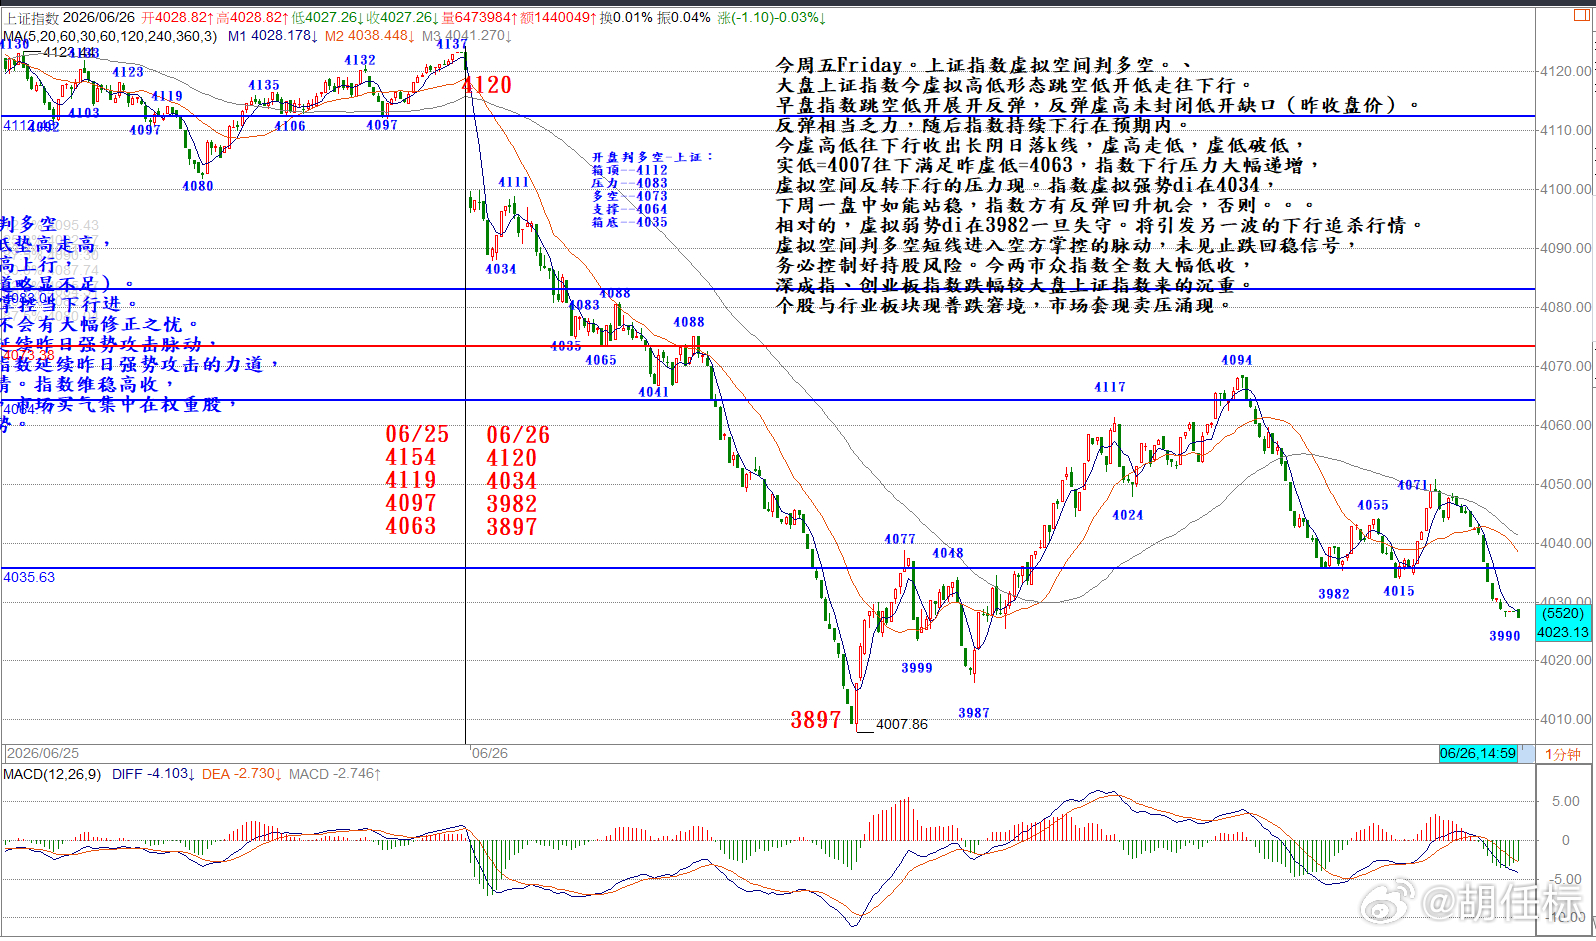Click the red 4154 value under 06/25
The width and height of the screenshot is (1596, 941).
coord(411,457)
